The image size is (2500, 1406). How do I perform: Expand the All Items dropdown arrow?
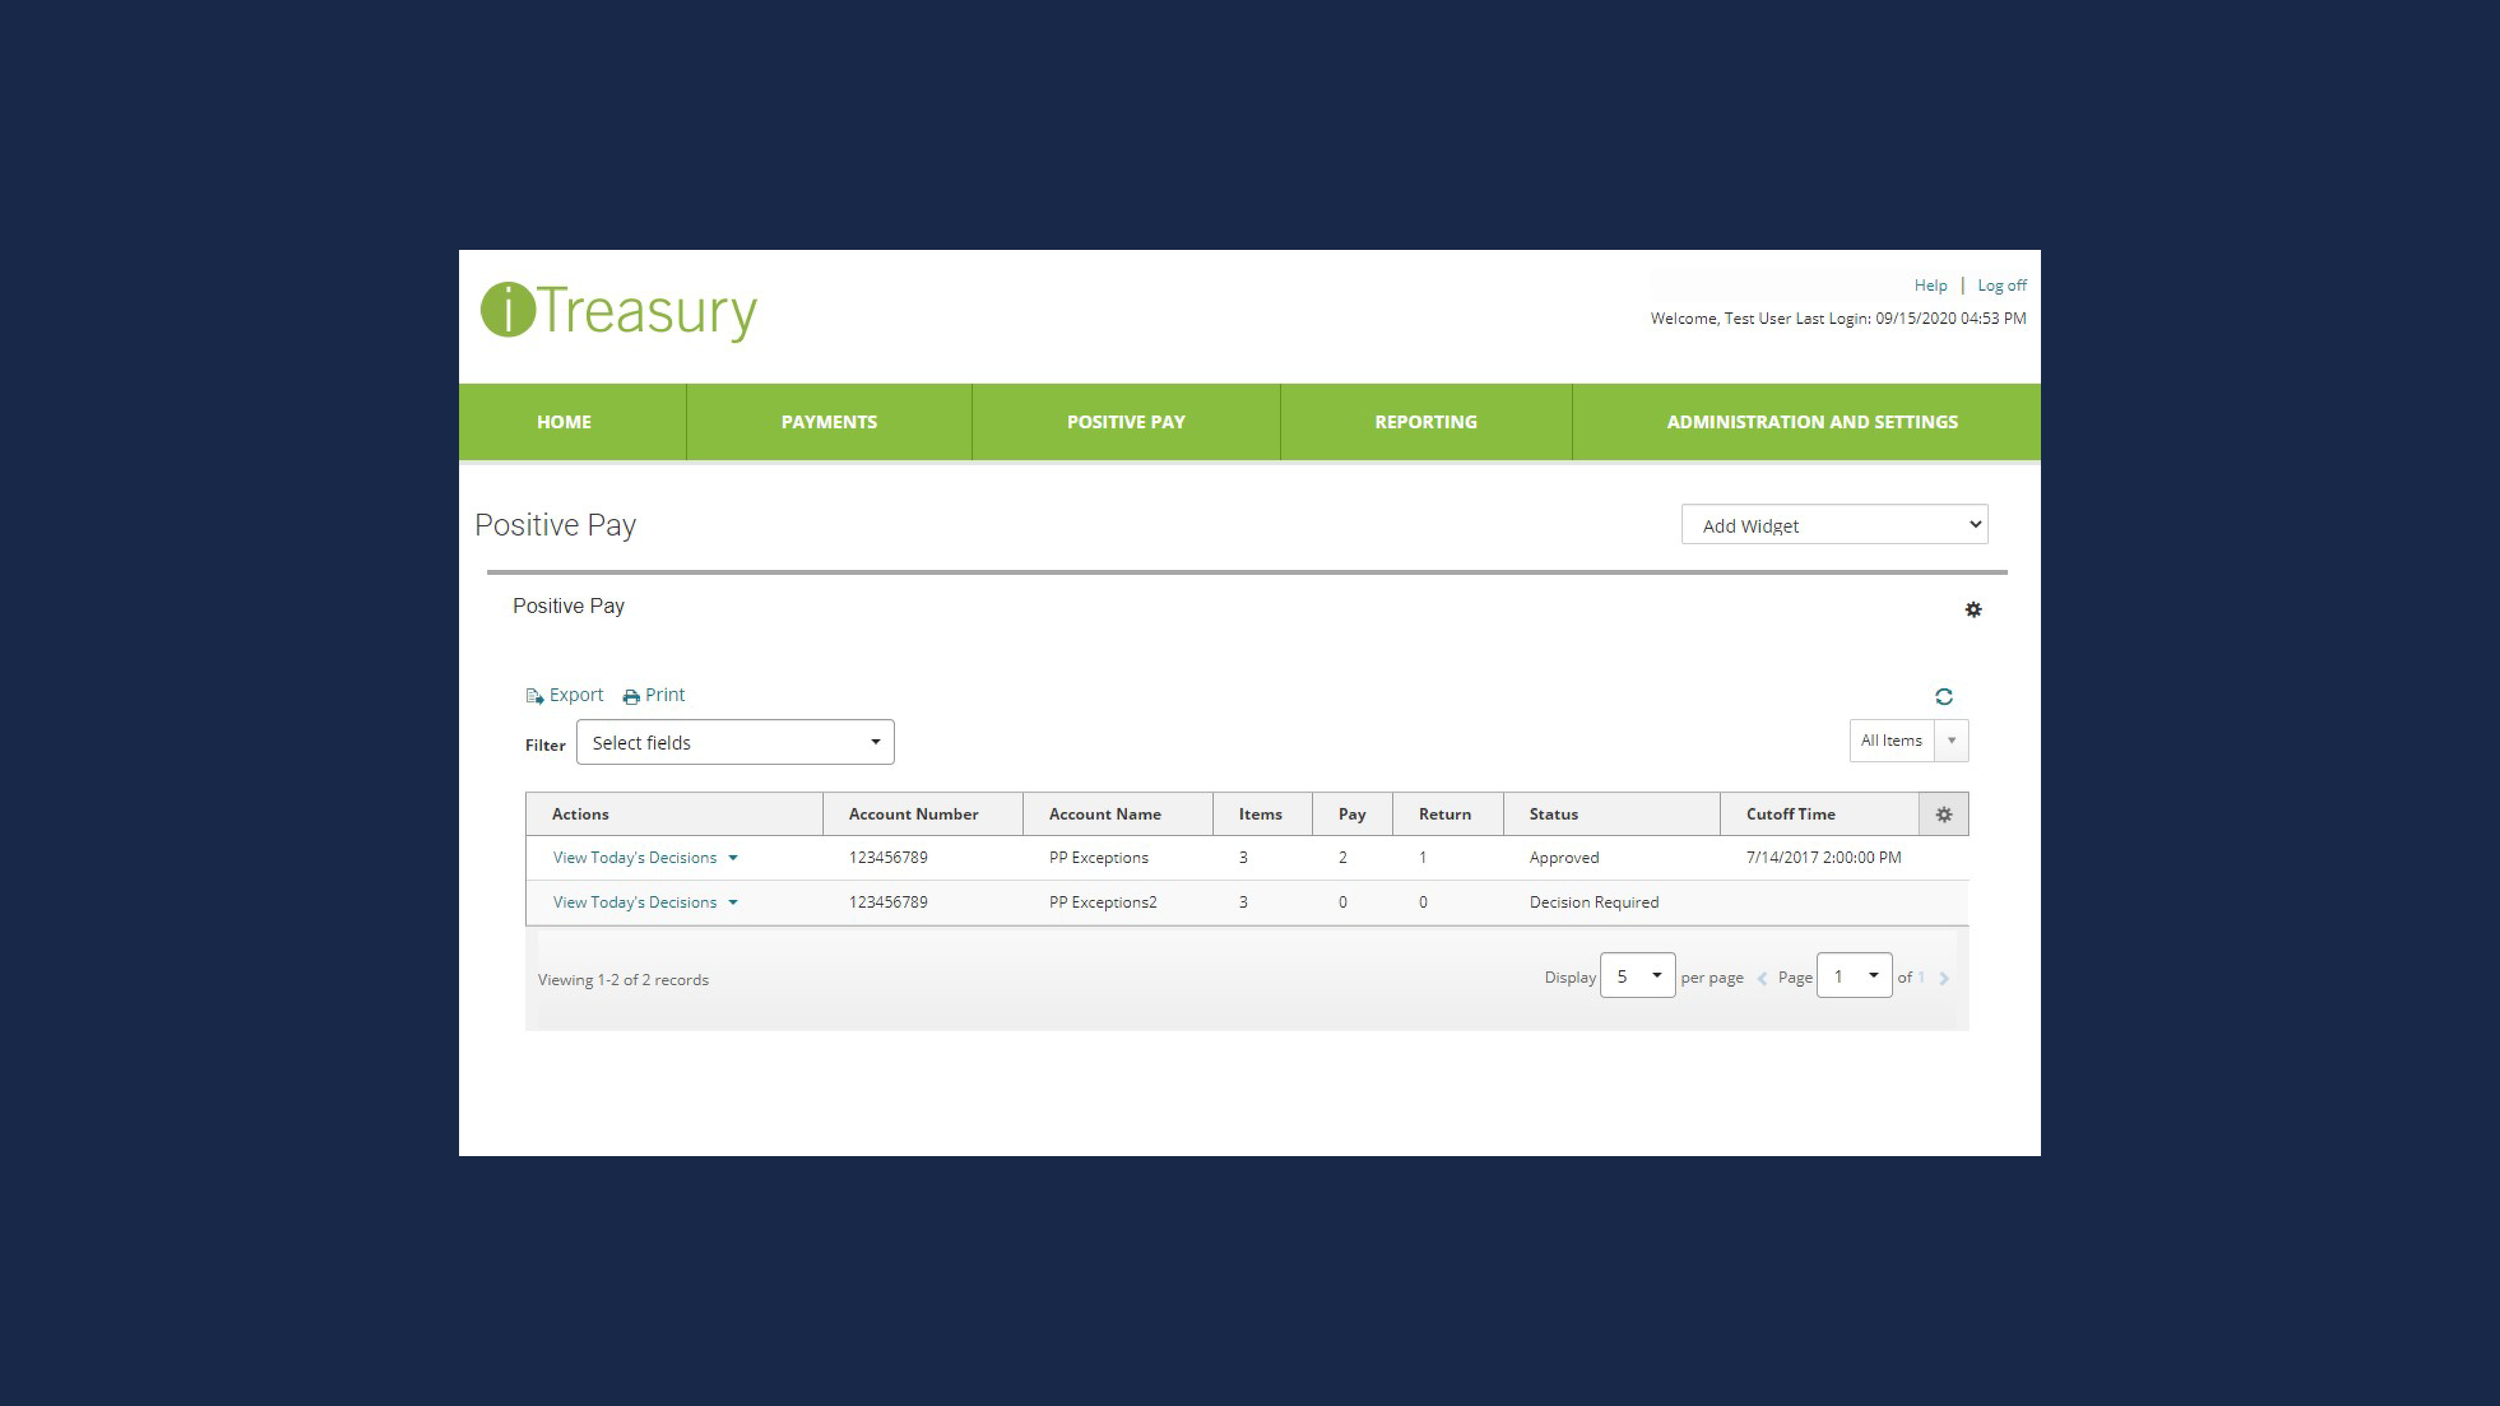pyautogui.click(x=1951, y=741)
